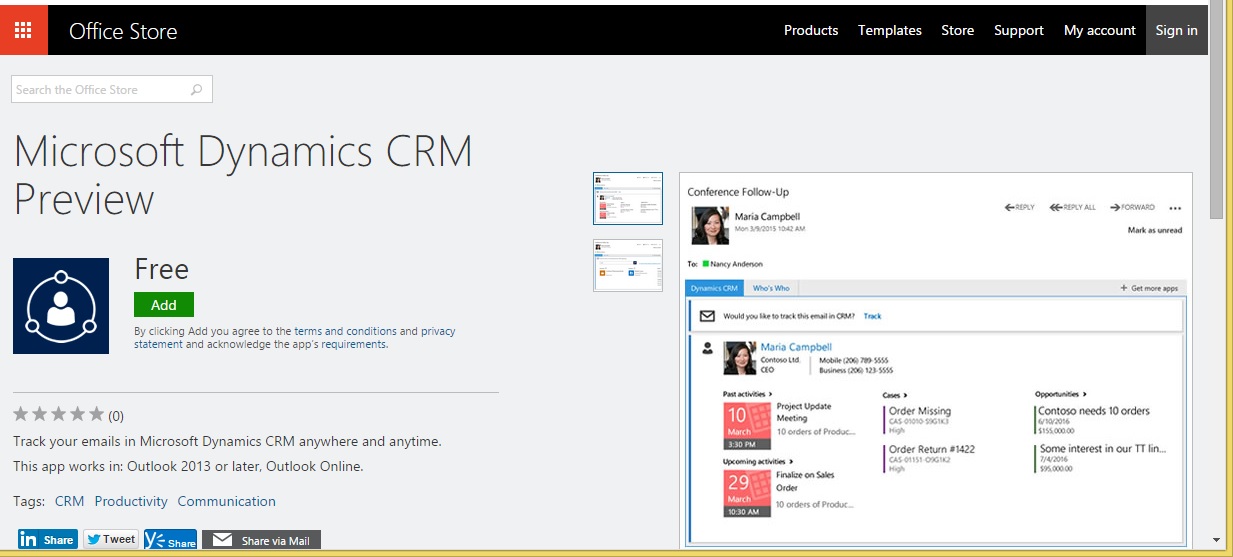The width and height of the screenshot is (1233, 557).
Task: Share on Yammer
Action: [170, 540]
